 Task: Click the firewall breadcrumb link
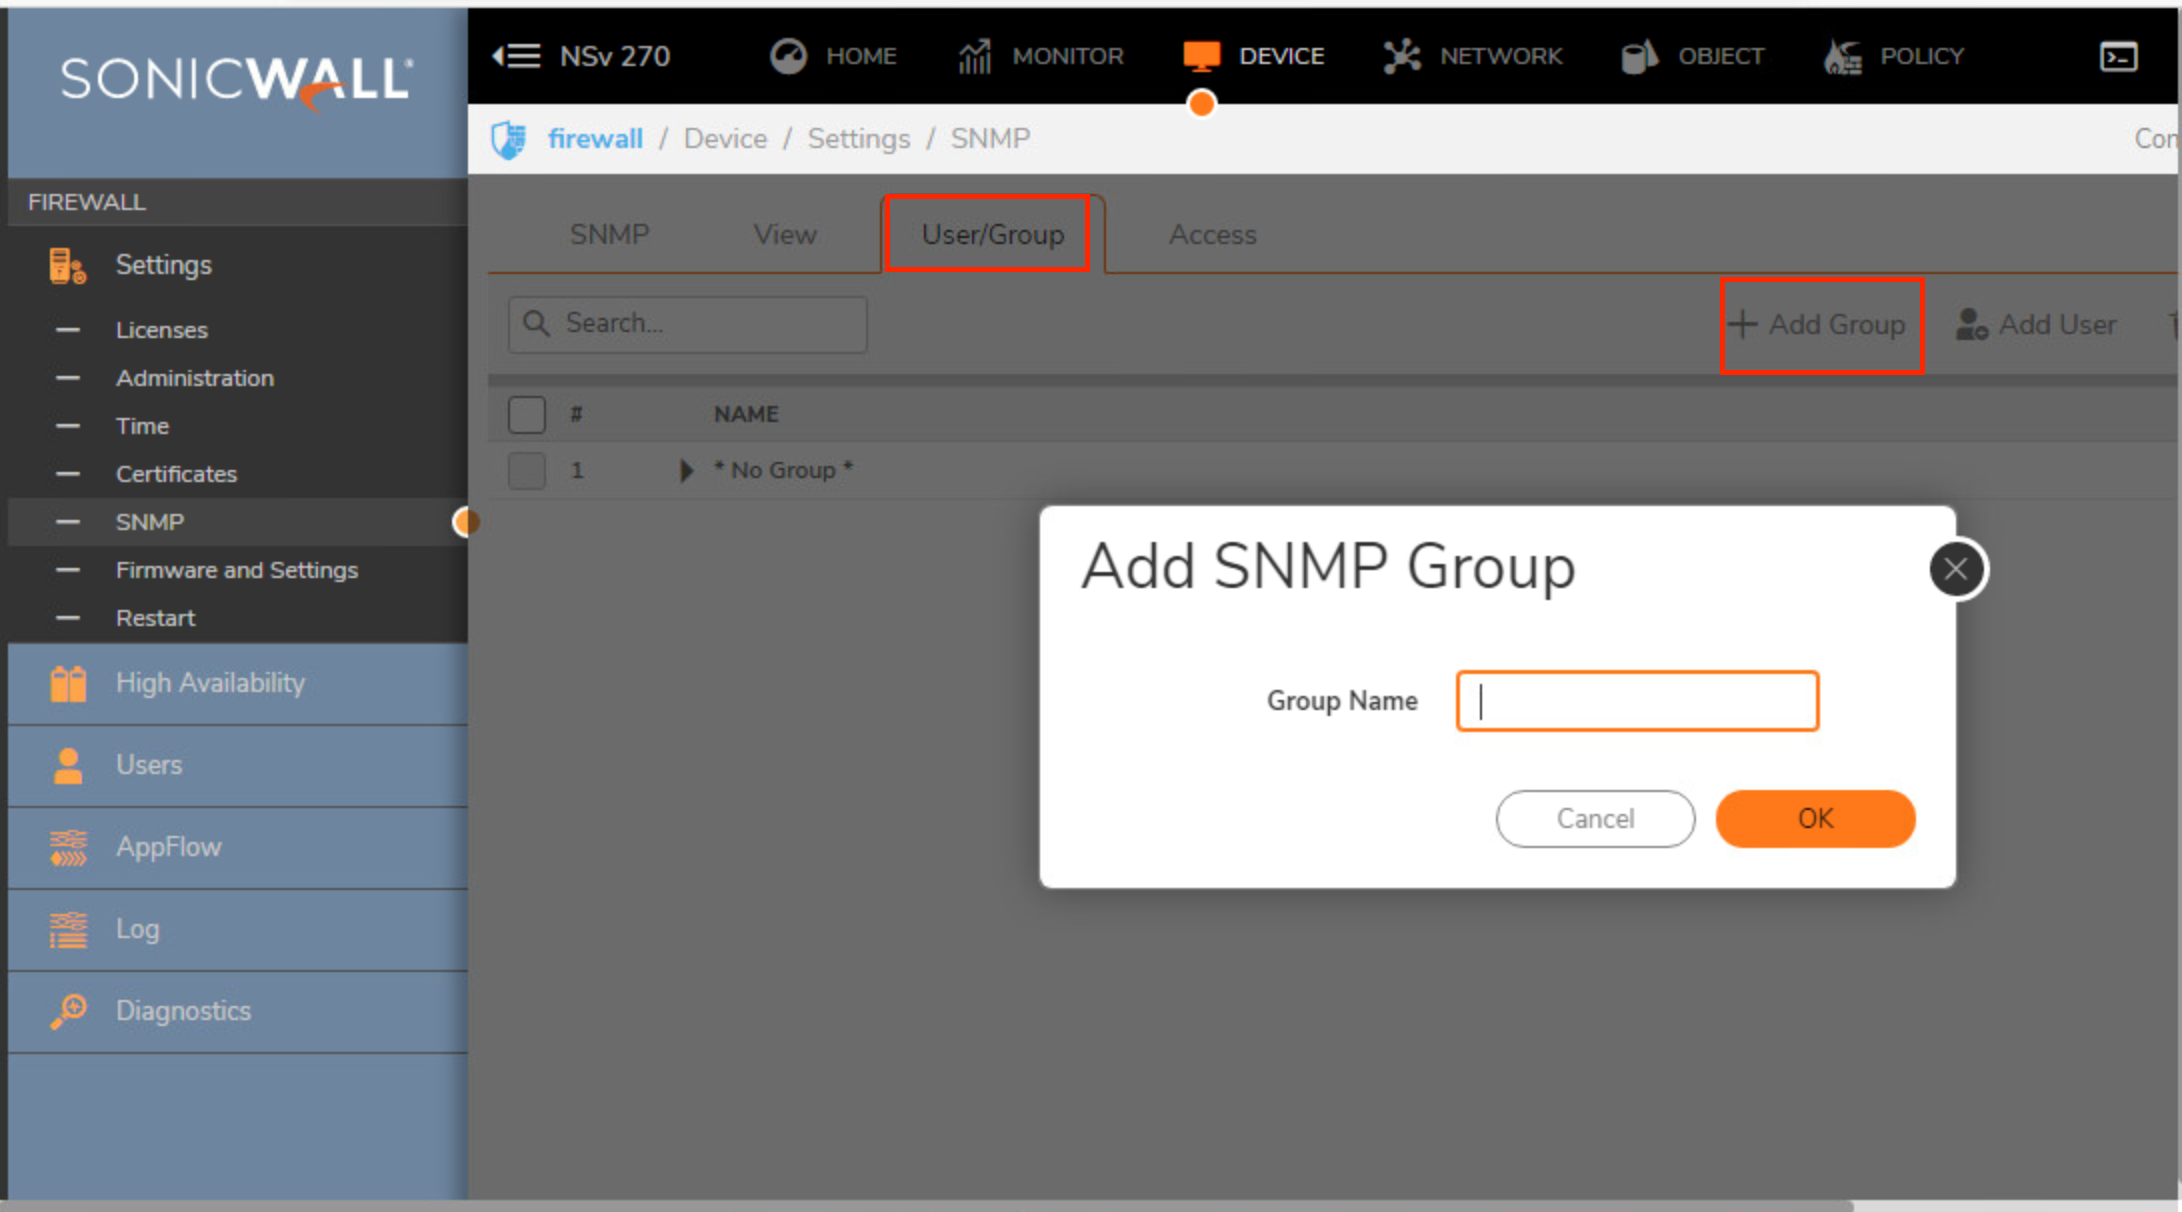point(595,139)
